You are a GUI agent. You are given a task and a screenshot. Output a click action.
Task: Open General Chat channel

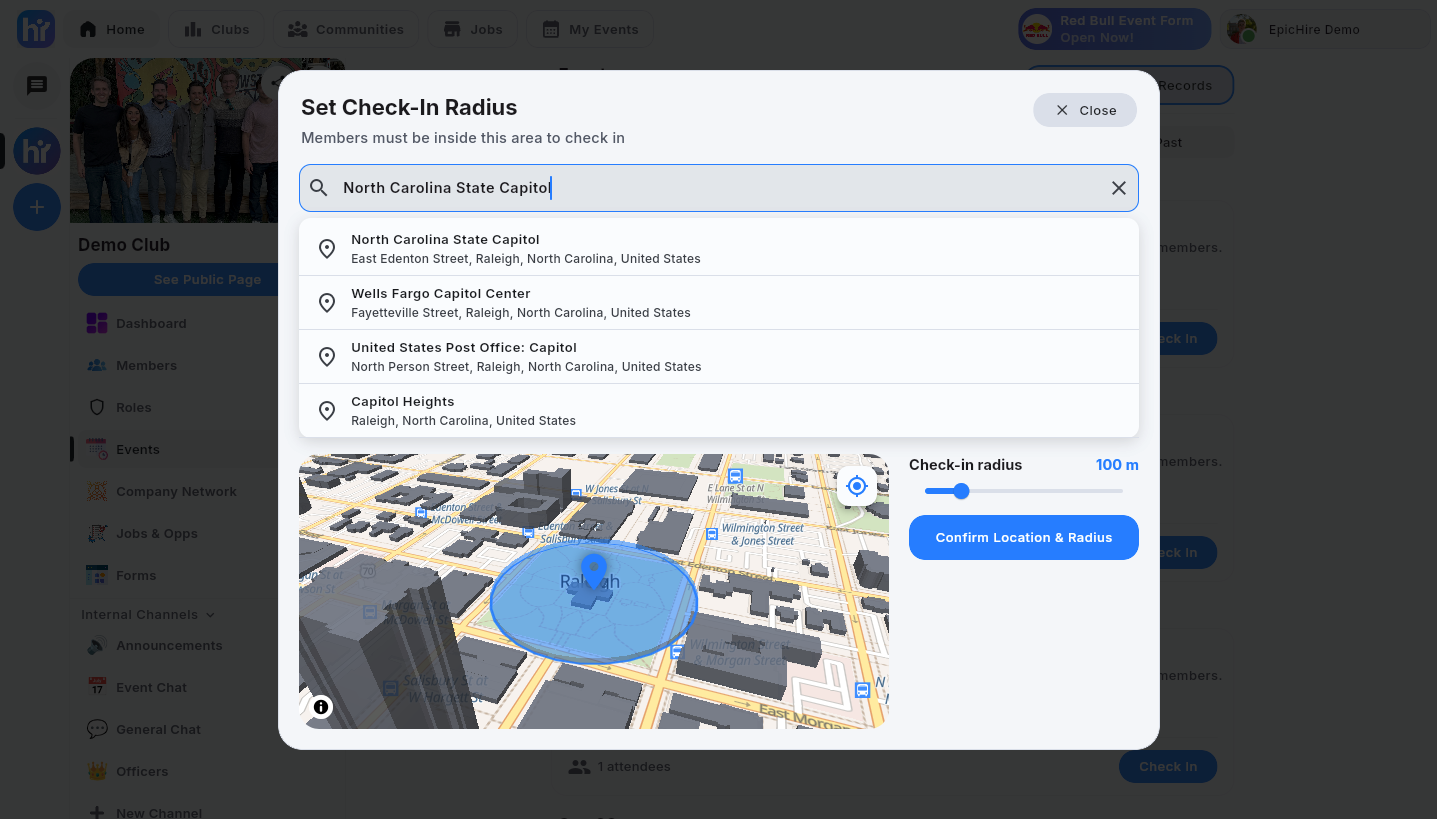coord(158,729)
